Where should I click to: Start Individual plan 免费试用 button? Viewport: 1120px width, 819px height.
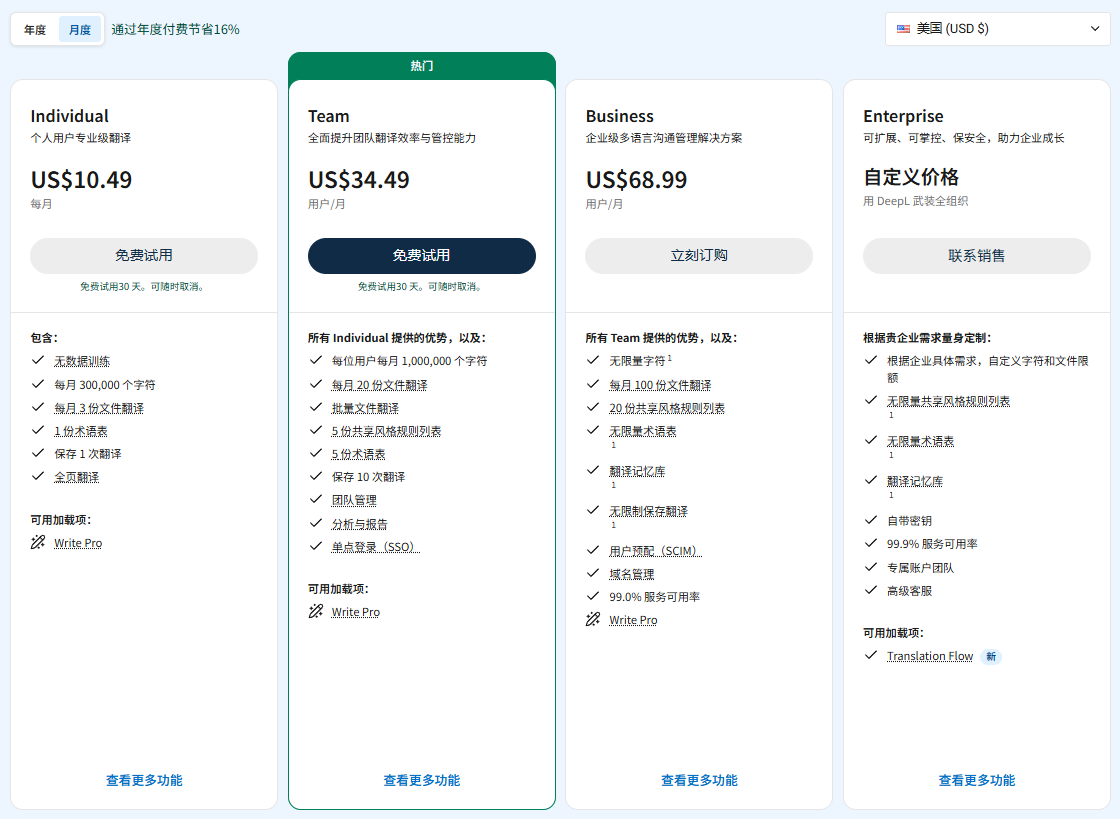[144, 256]
